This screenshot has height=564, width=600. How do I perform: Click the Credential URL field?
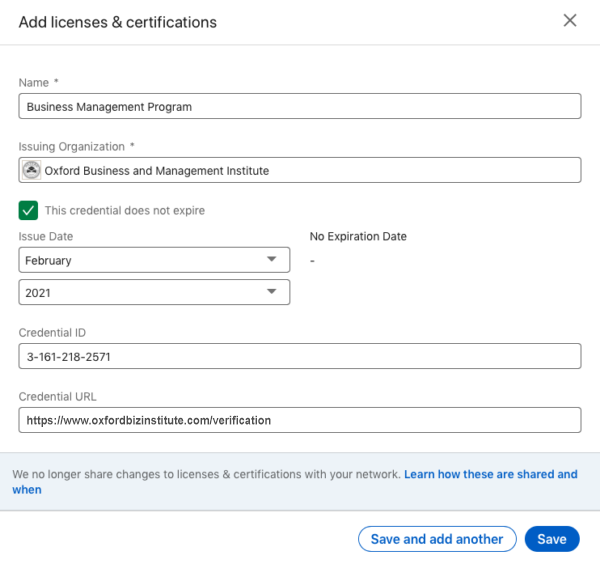[300, 420]
